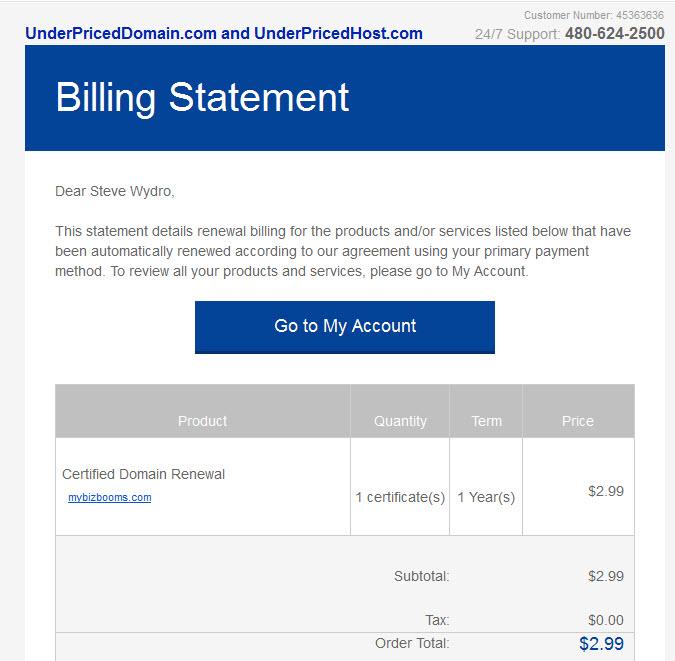The image size is (675, 661).
Task: Follow the mybizbooms.com domain link
Action: 110,497
